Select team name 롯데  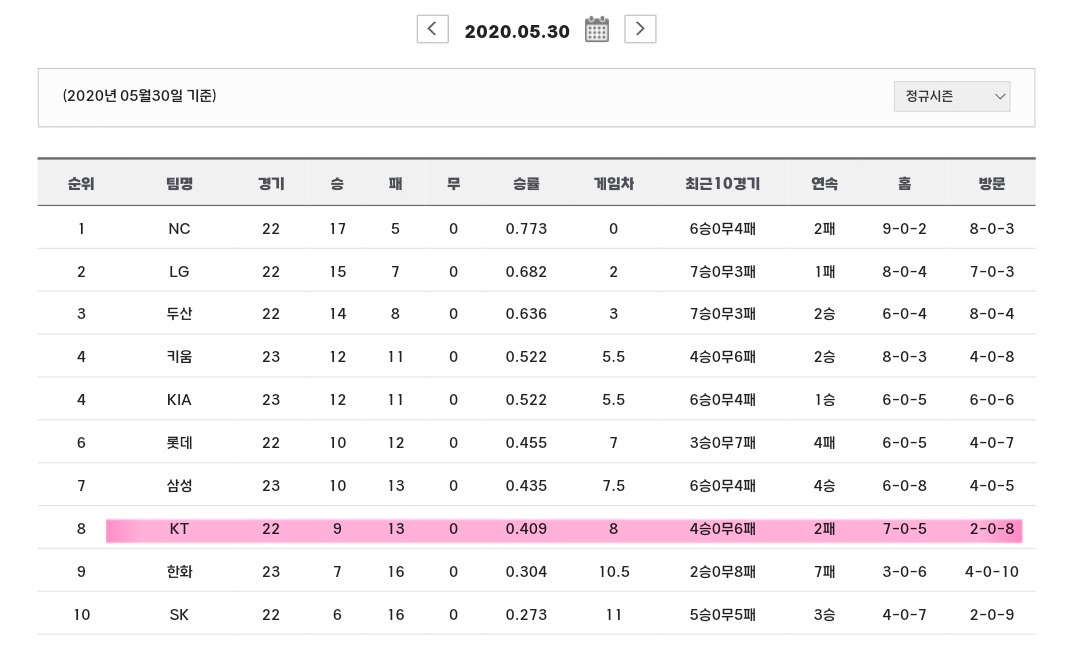tap(179, 443)
